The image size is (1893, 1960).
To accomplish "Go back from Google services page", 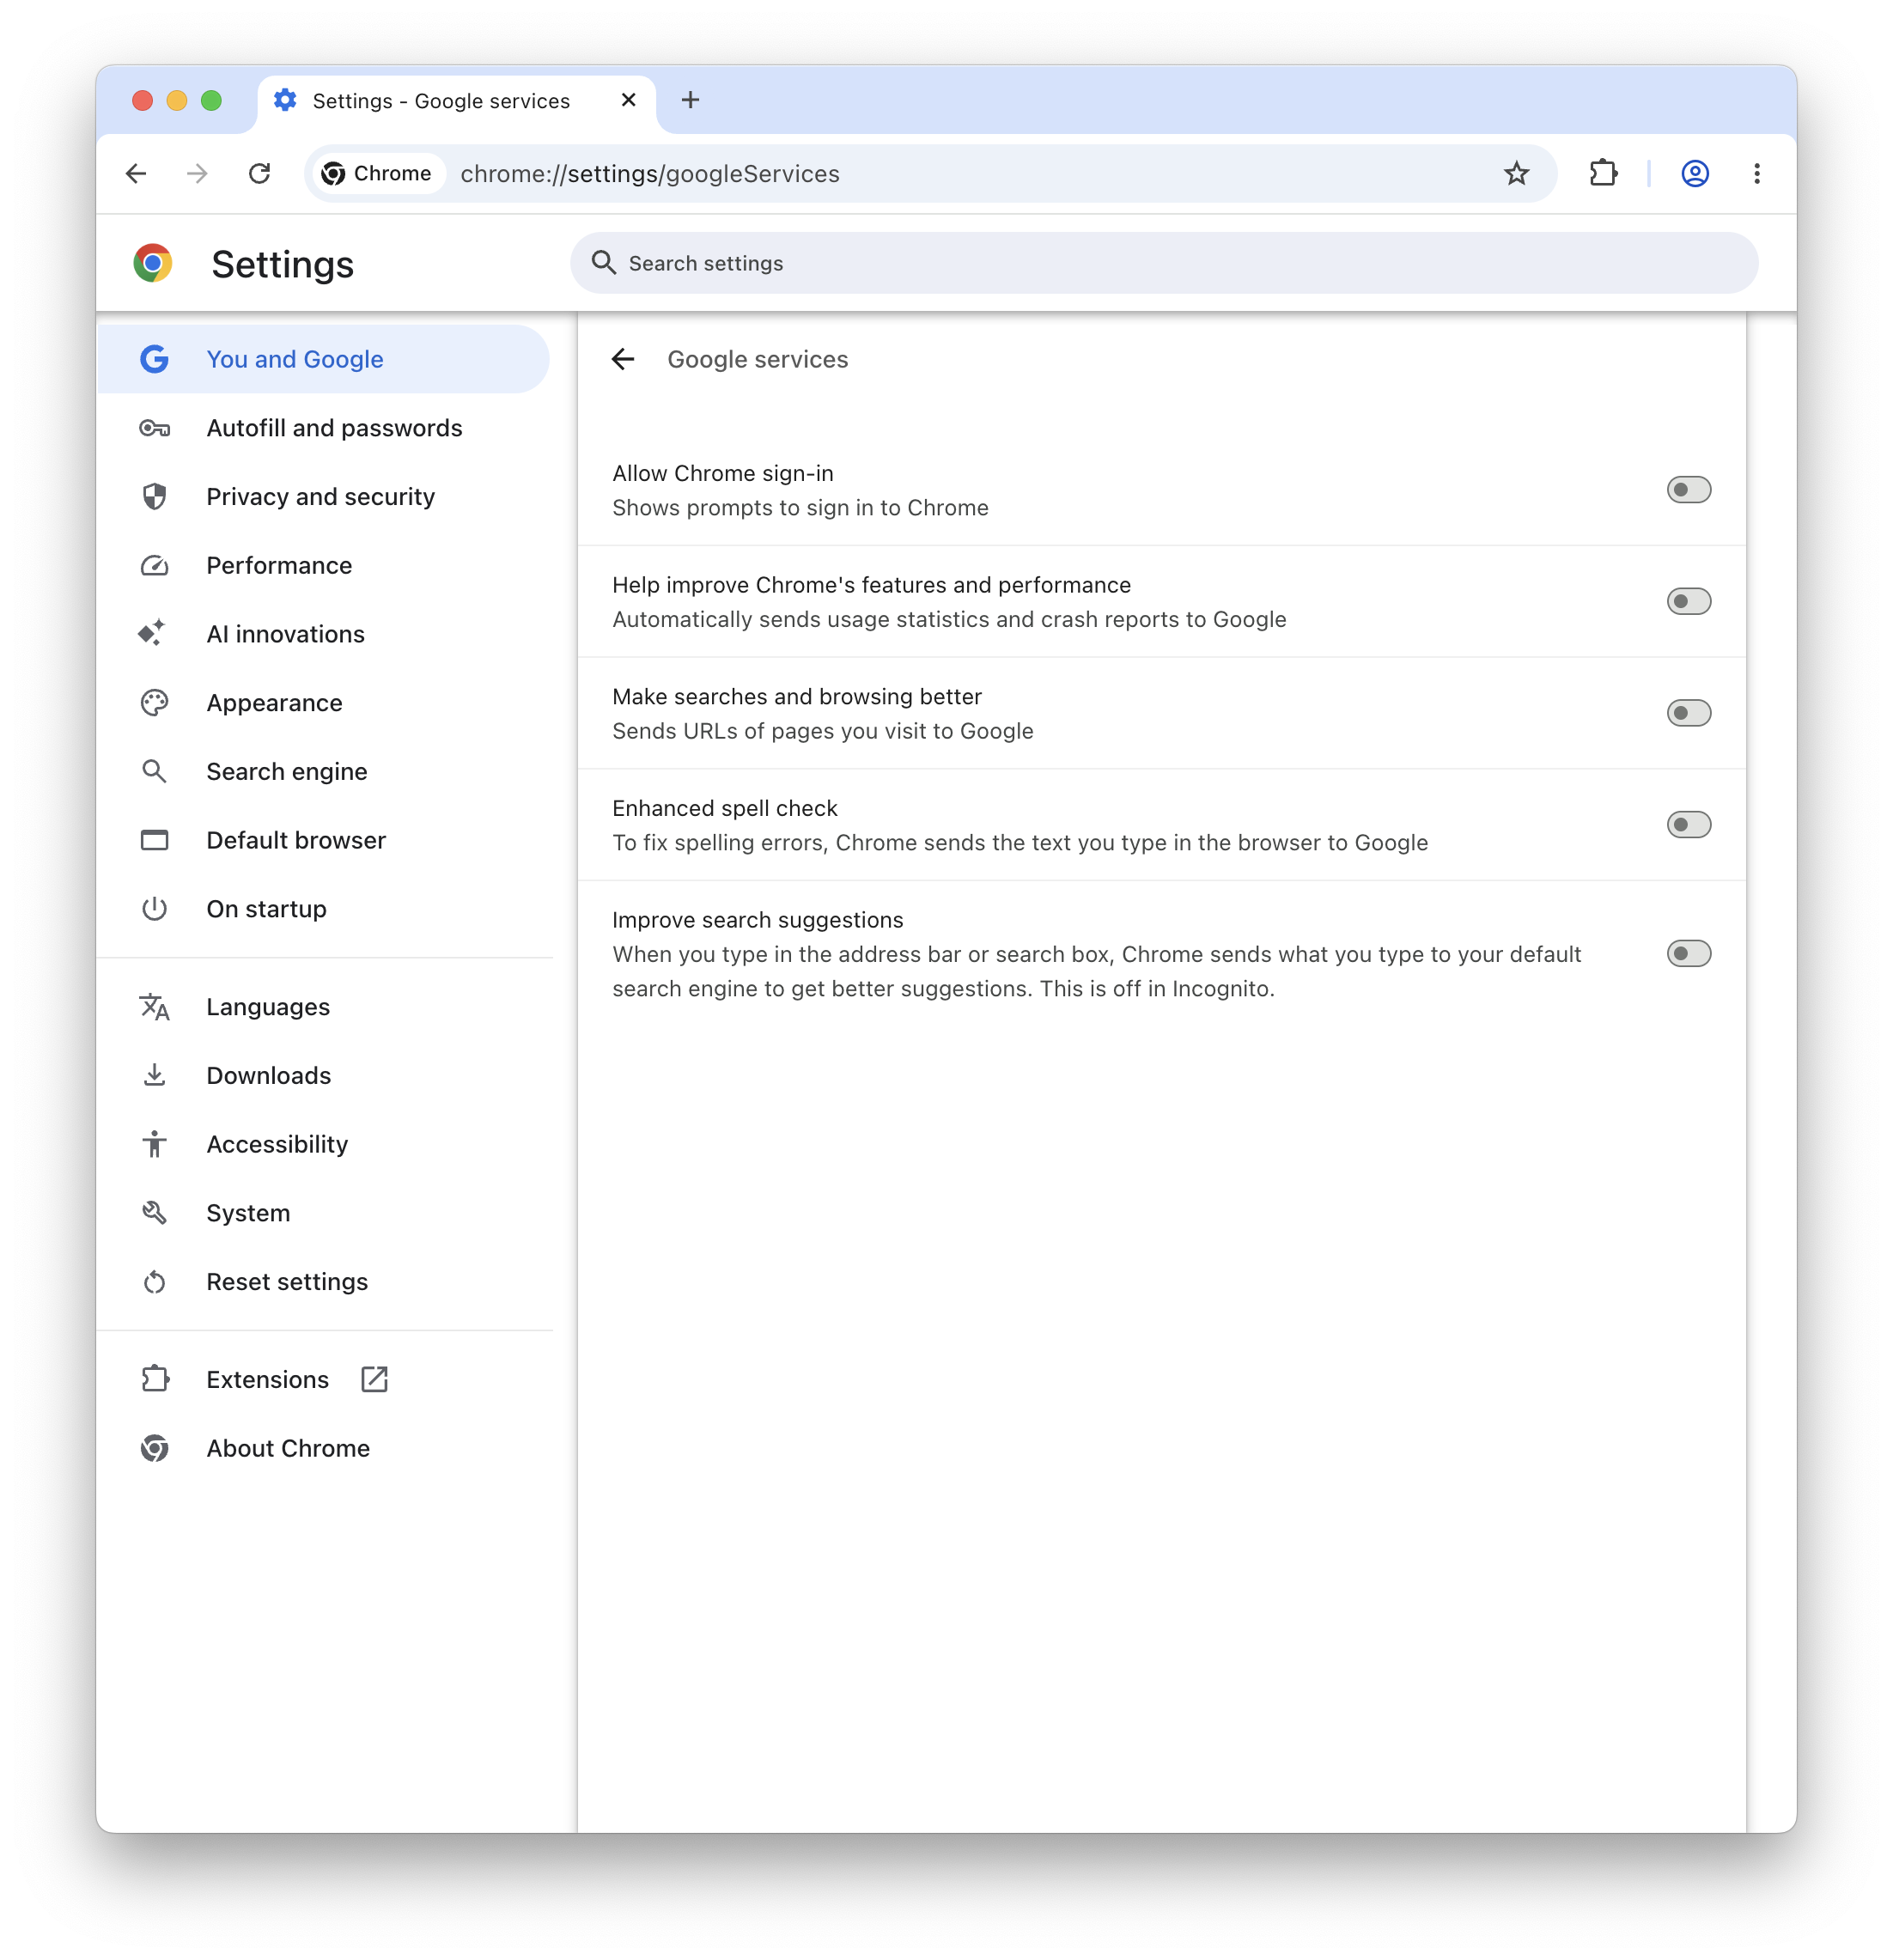I will 623,359.
